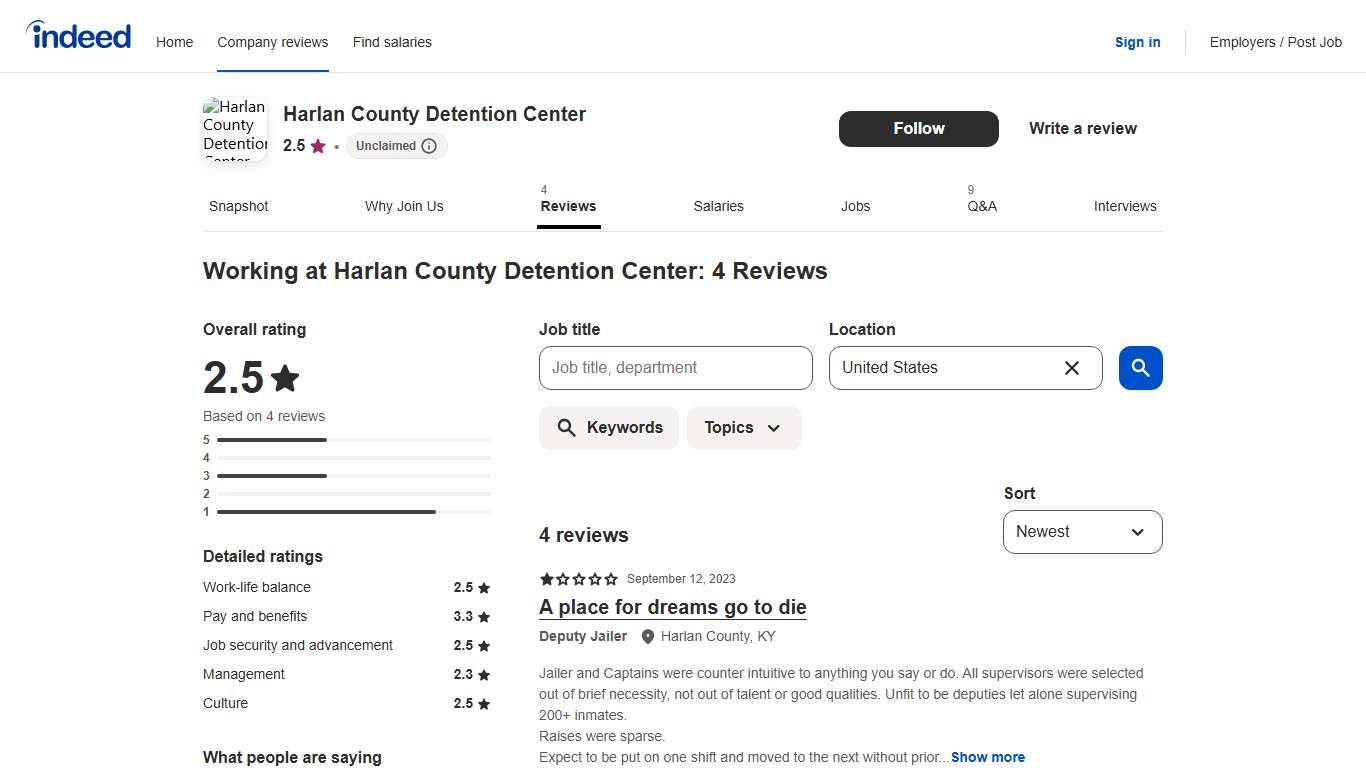Click the star rating on the September review
Viewport: 1366px width, 768px height.
click(578, 579)
